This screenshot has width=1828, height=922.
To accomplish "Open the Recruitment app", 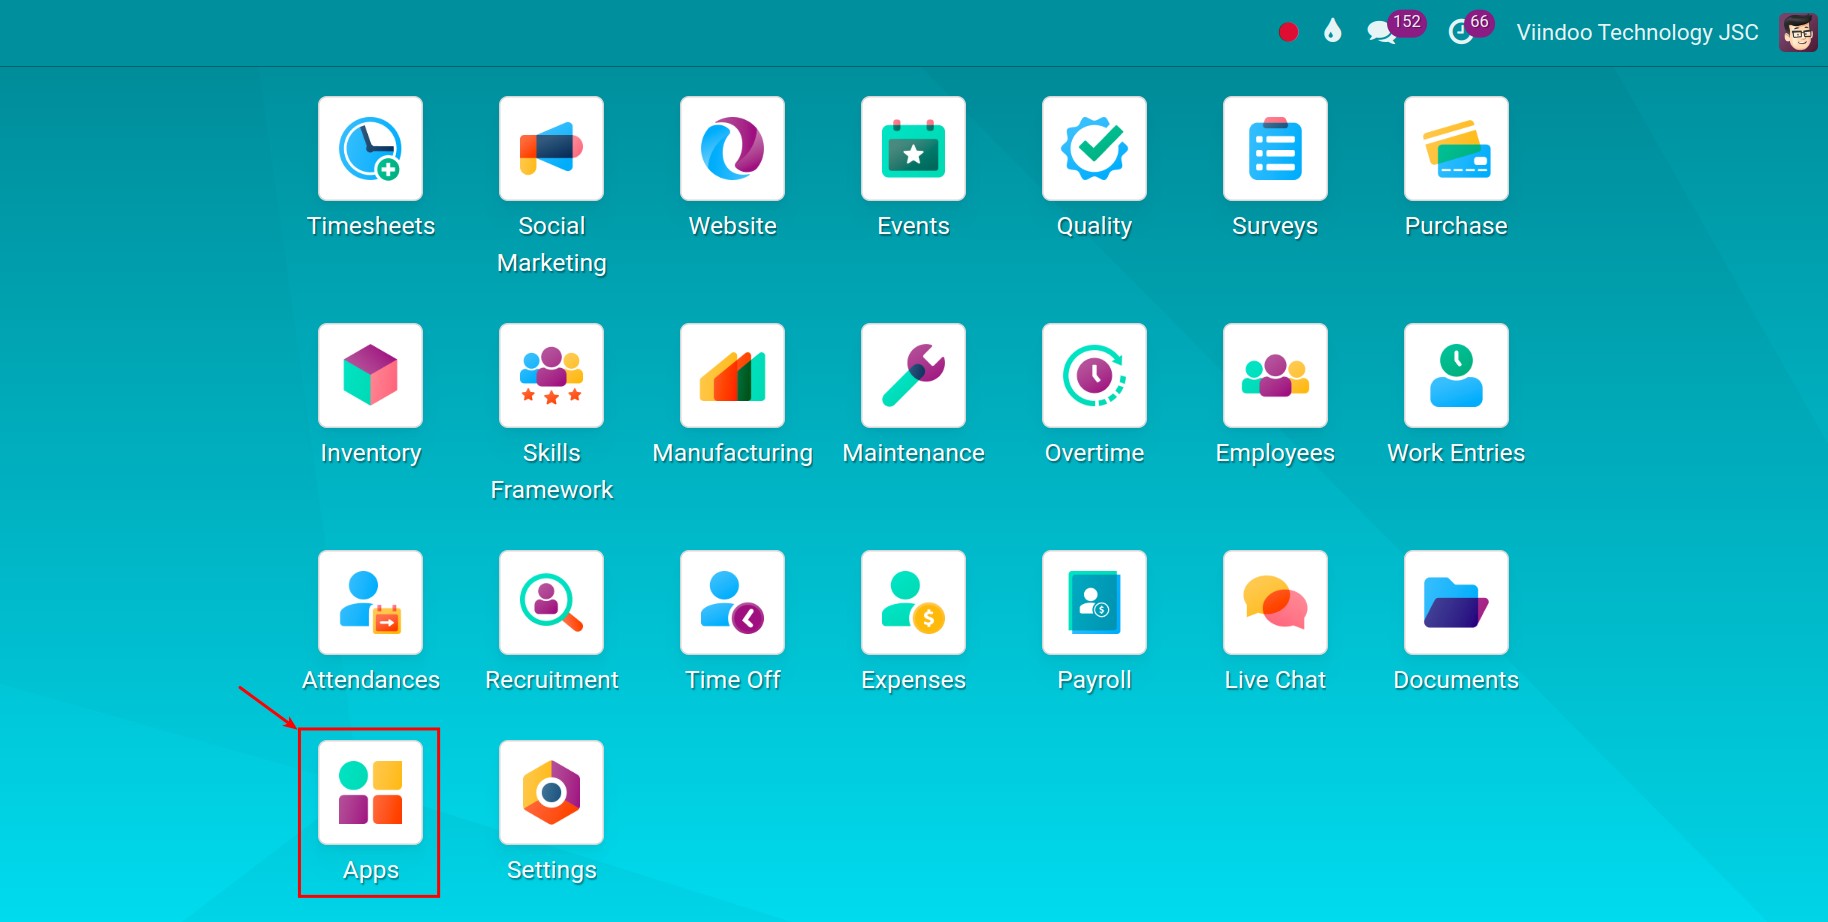I will pyautogui.click(x=551, y=603).
